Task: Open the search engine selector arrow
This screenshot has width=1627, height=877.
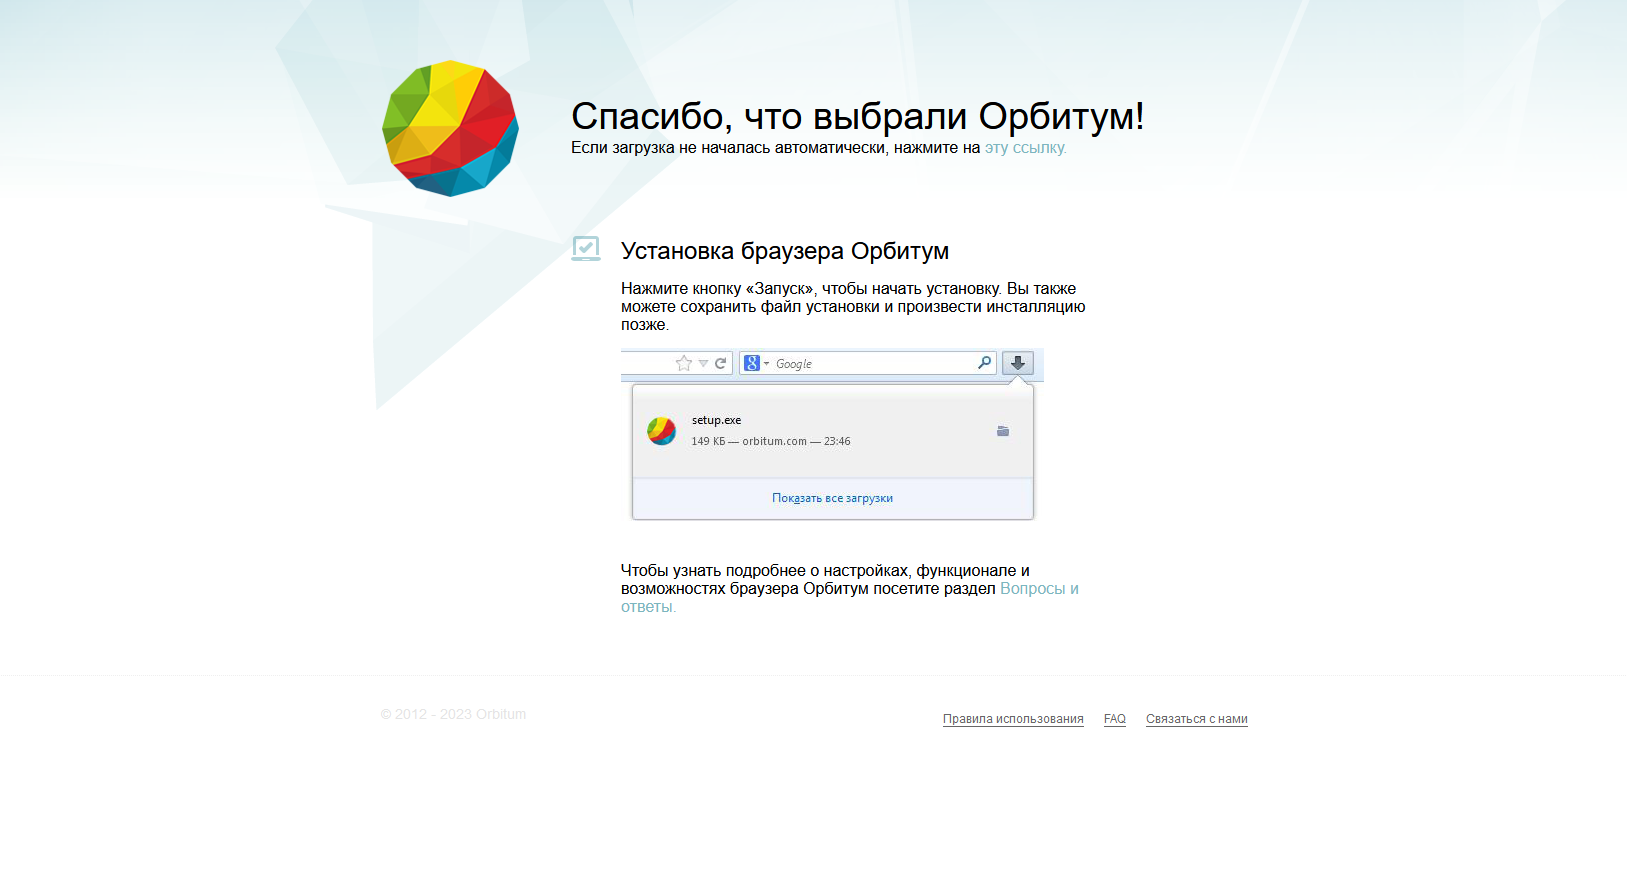Action: click(x=767, y=363)
